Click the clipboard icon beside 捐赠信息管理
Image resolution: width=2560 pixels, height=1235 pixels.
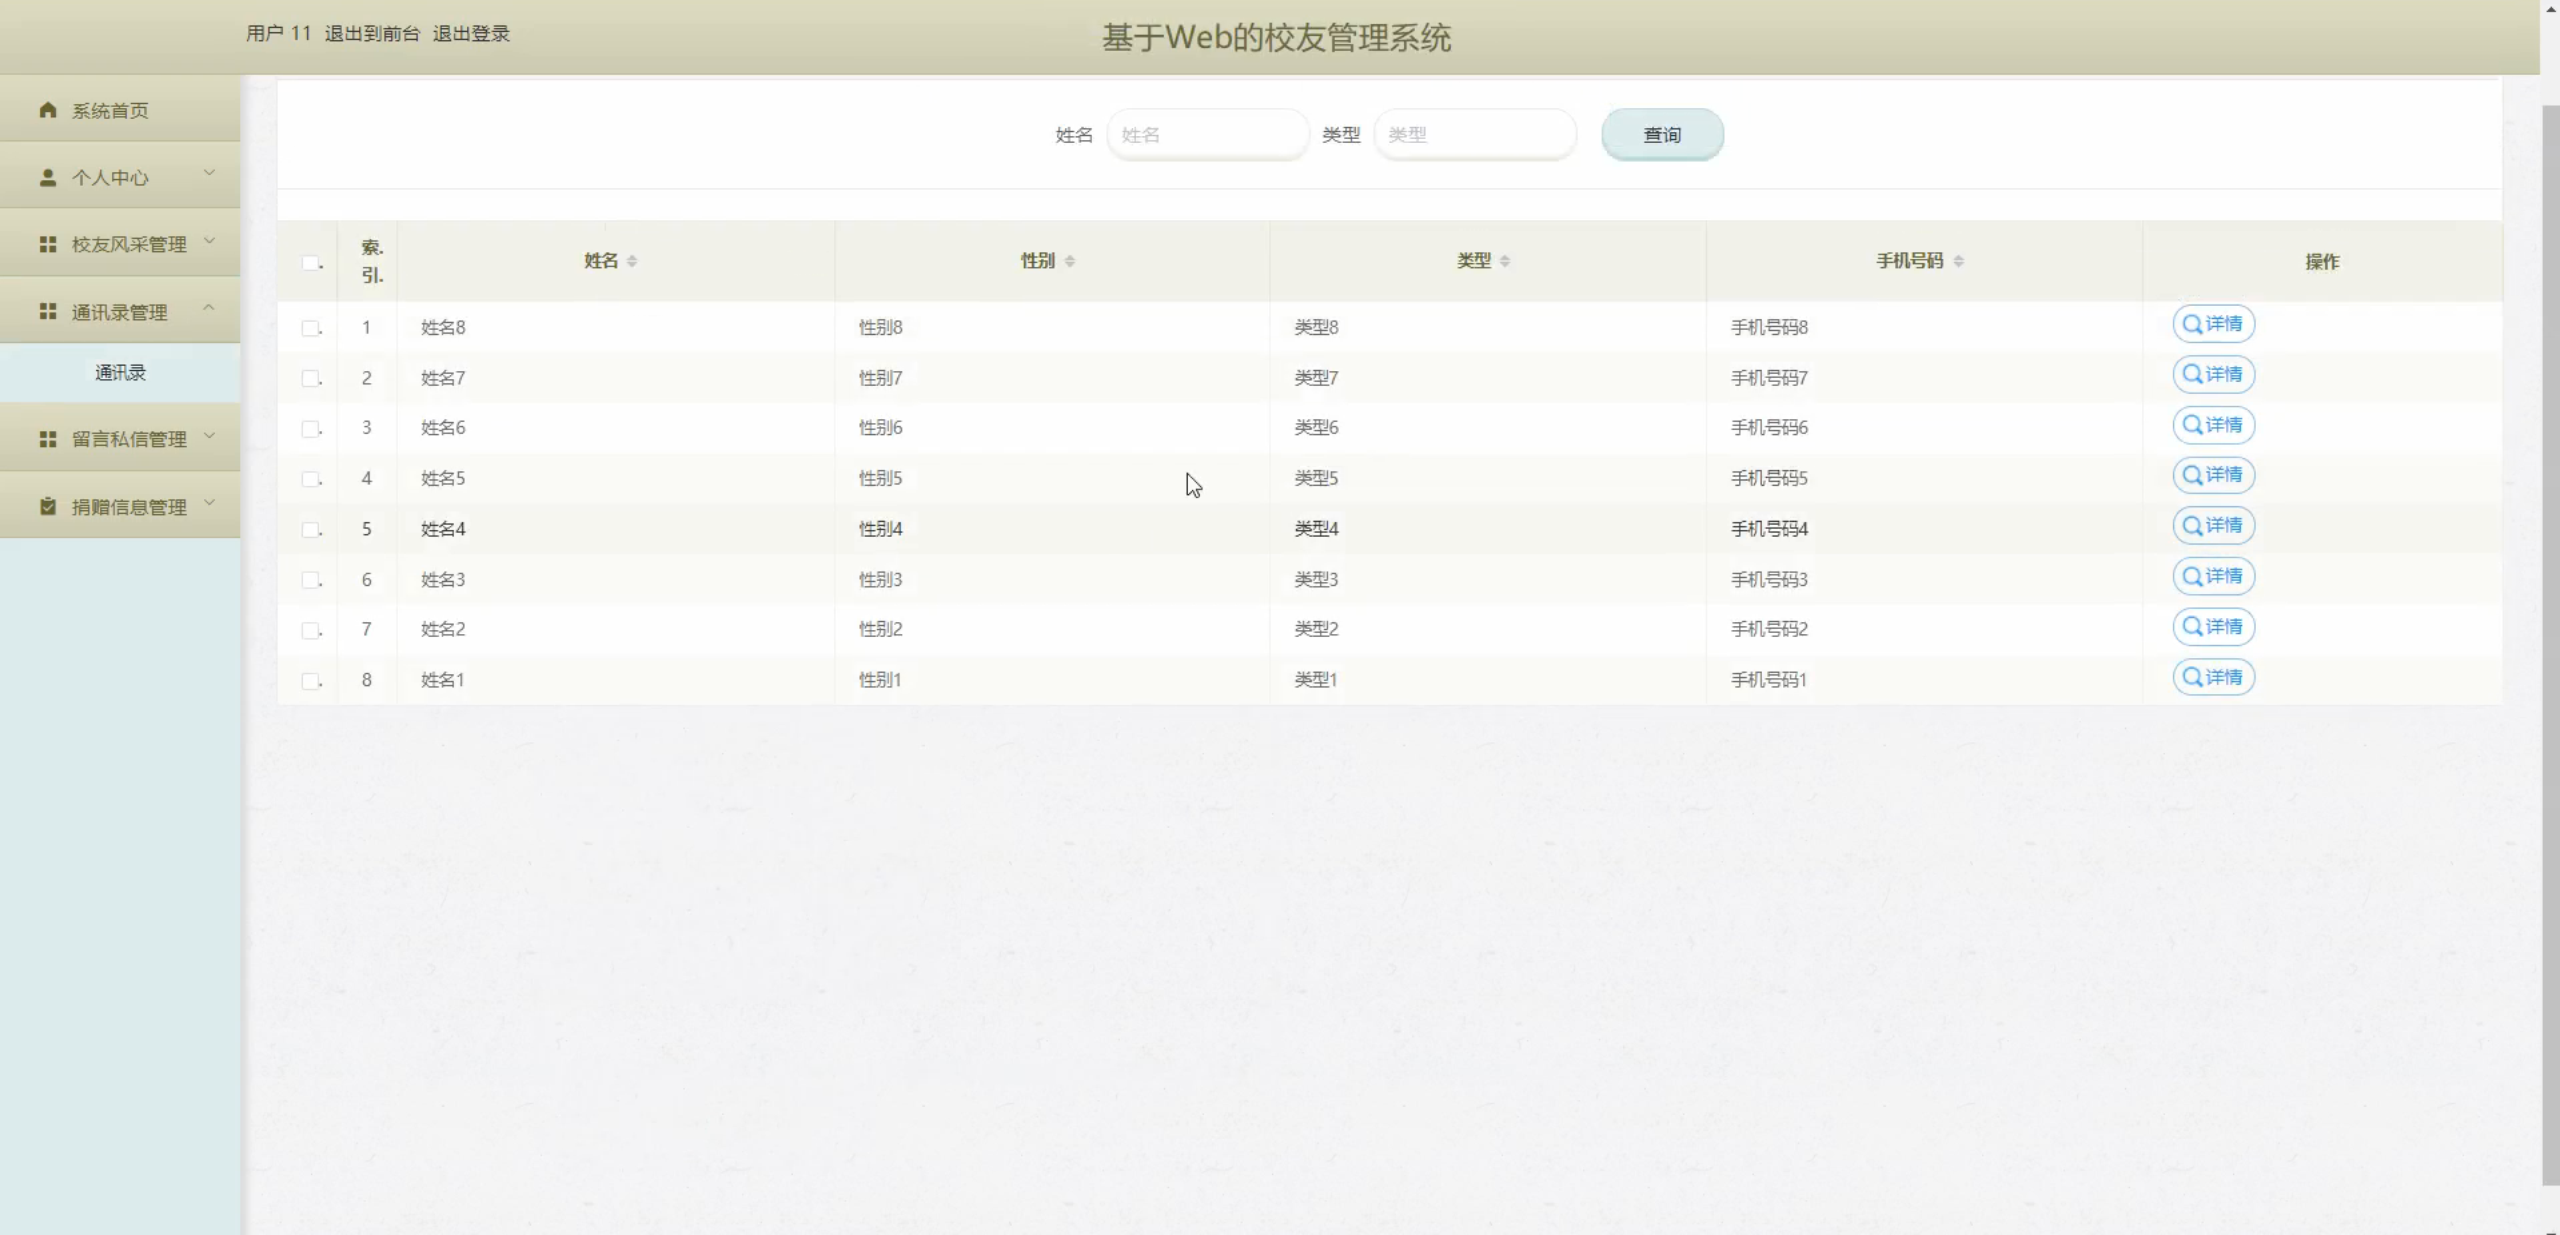click(x=47, y=506)
